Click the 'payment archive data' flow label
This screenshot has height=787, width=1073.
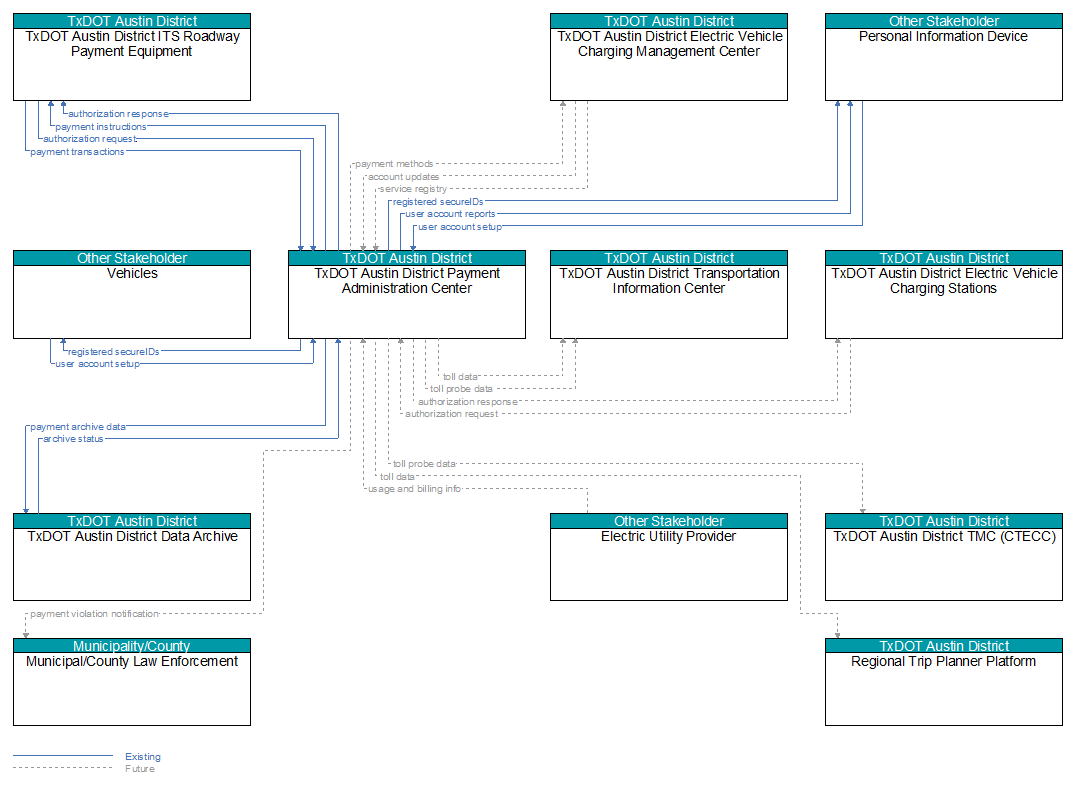pos(78,427)
